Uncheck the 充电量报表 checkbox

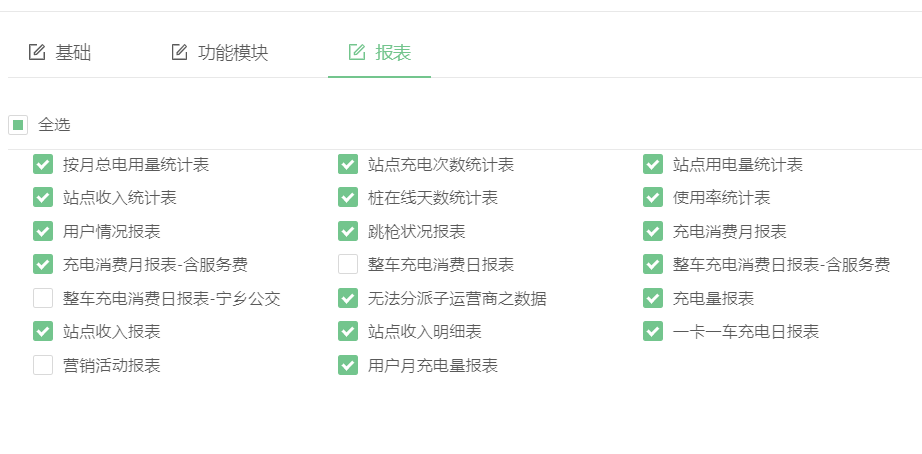(653, 298)
